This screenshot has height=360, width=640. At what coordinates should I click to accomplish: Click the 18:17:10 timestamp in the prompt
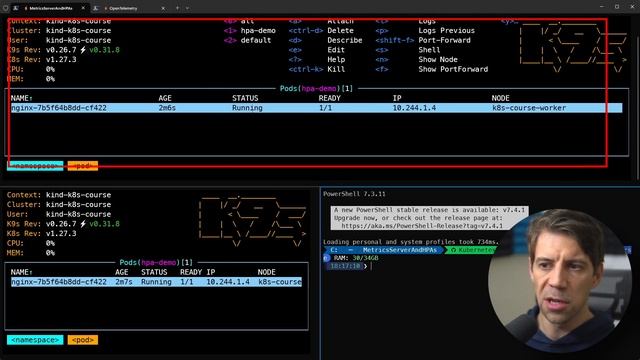pos(345,266)
